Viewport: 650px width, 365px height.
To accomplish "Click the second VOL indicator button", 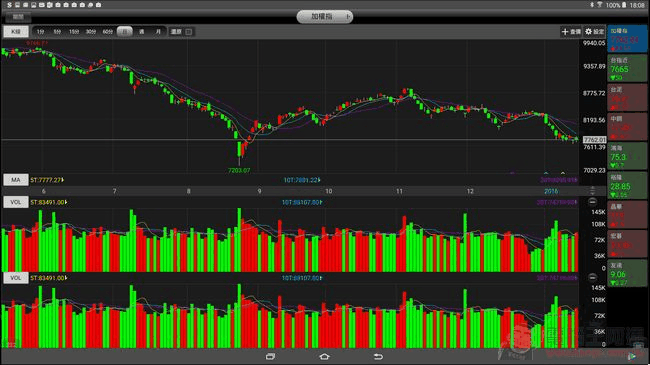I will [x=16, y=277].
